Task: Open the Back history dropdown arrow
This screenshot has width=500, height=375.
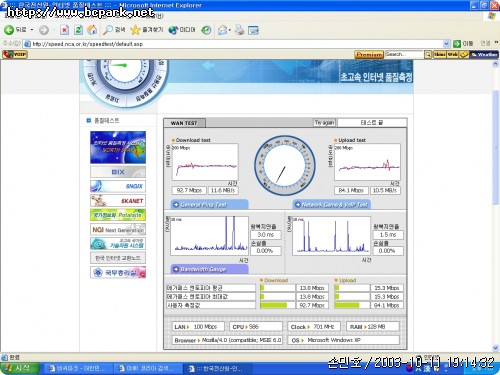Action: tap(32, 30)
